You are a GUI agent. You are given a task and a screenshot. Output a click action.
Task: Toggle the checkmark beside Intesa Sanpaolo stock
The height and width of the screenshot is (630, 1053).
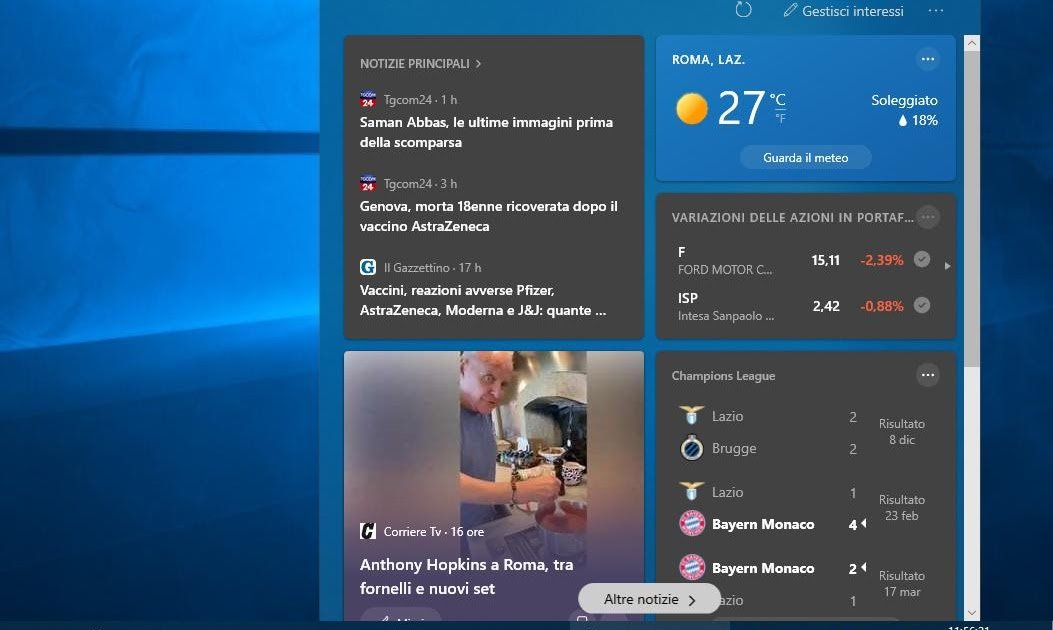coord(921,305)
